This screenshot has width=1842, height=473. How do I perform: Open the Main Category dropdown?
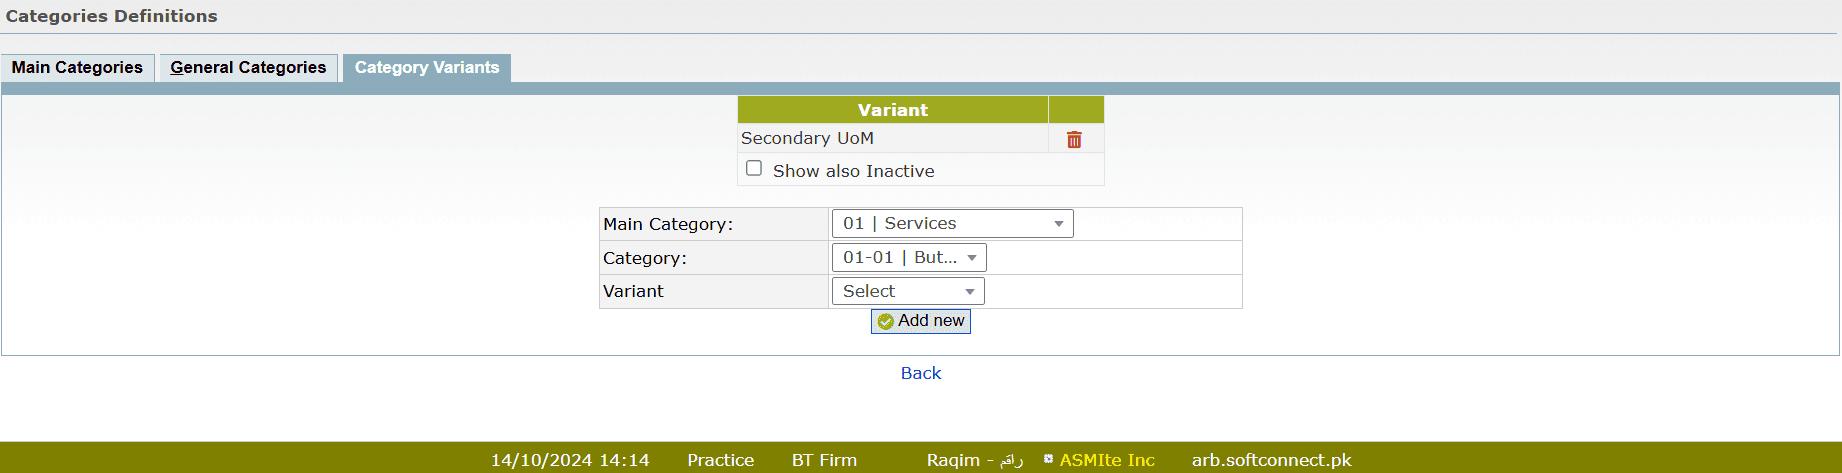[952, 224]
